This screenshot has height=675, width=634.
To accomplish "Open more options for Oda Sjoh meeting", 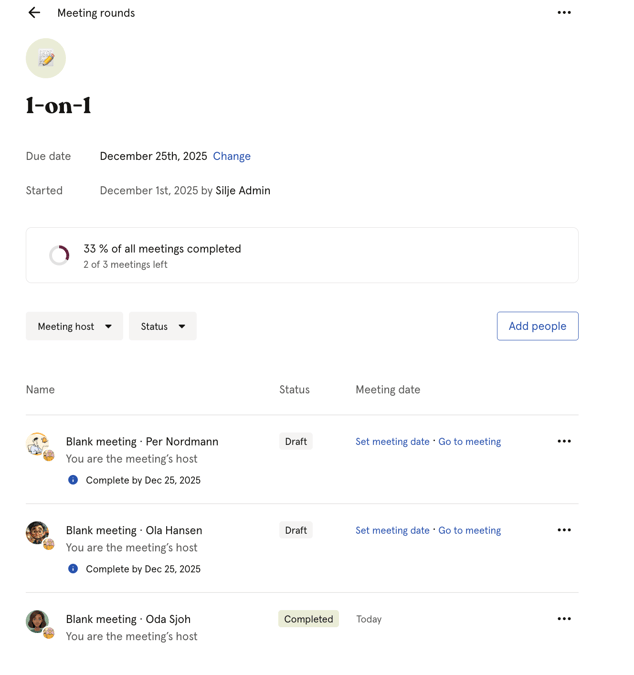I will [x=564, y=619].
